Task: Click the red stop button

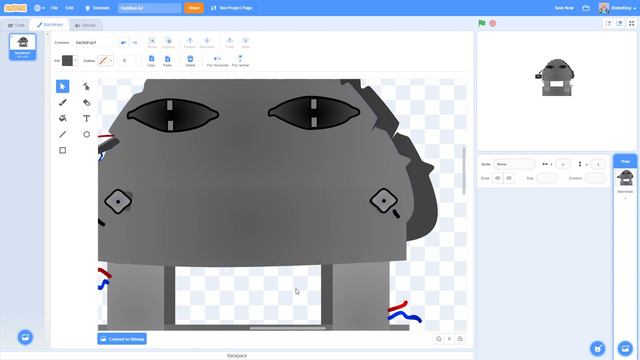Action: 493,23
